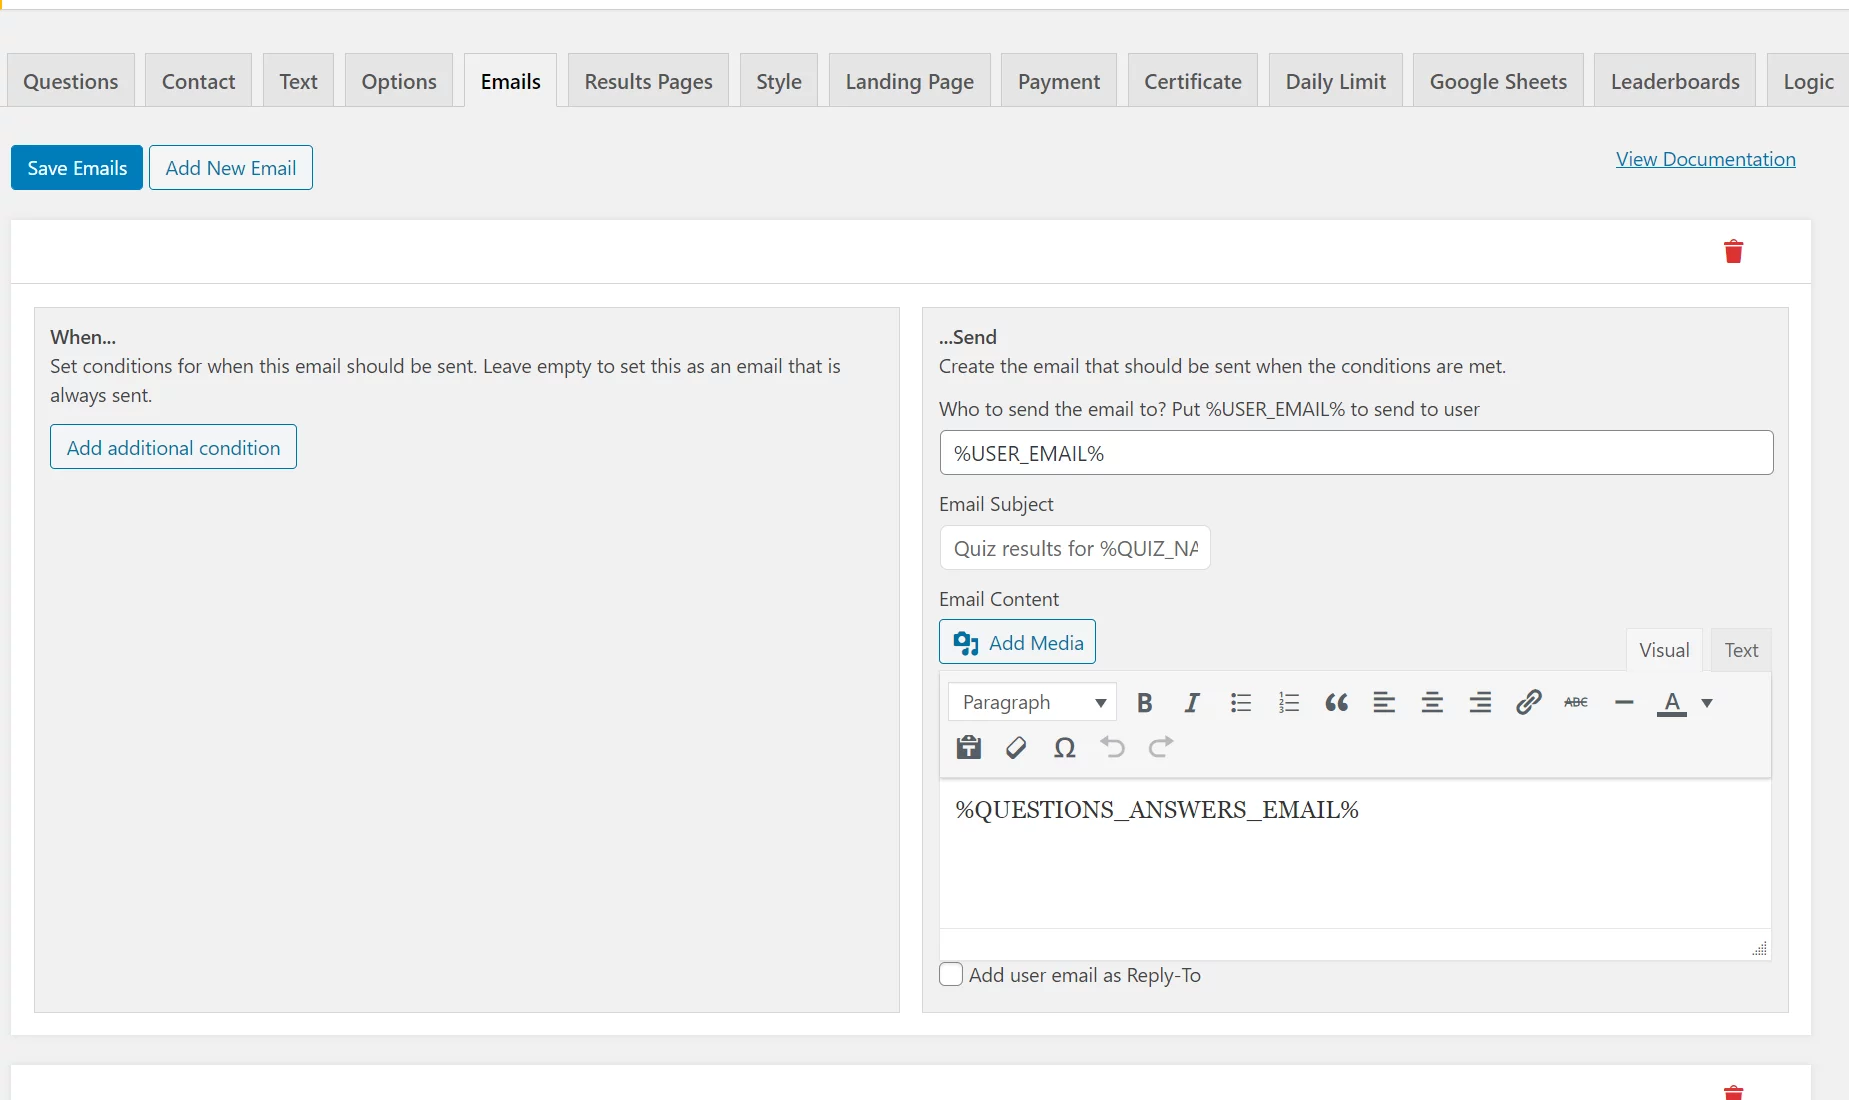Viewport: 1849px width, 1100px height.
Task: Click the recipient %USER_EMAIL% field
Action: (x=1356, y=453)
